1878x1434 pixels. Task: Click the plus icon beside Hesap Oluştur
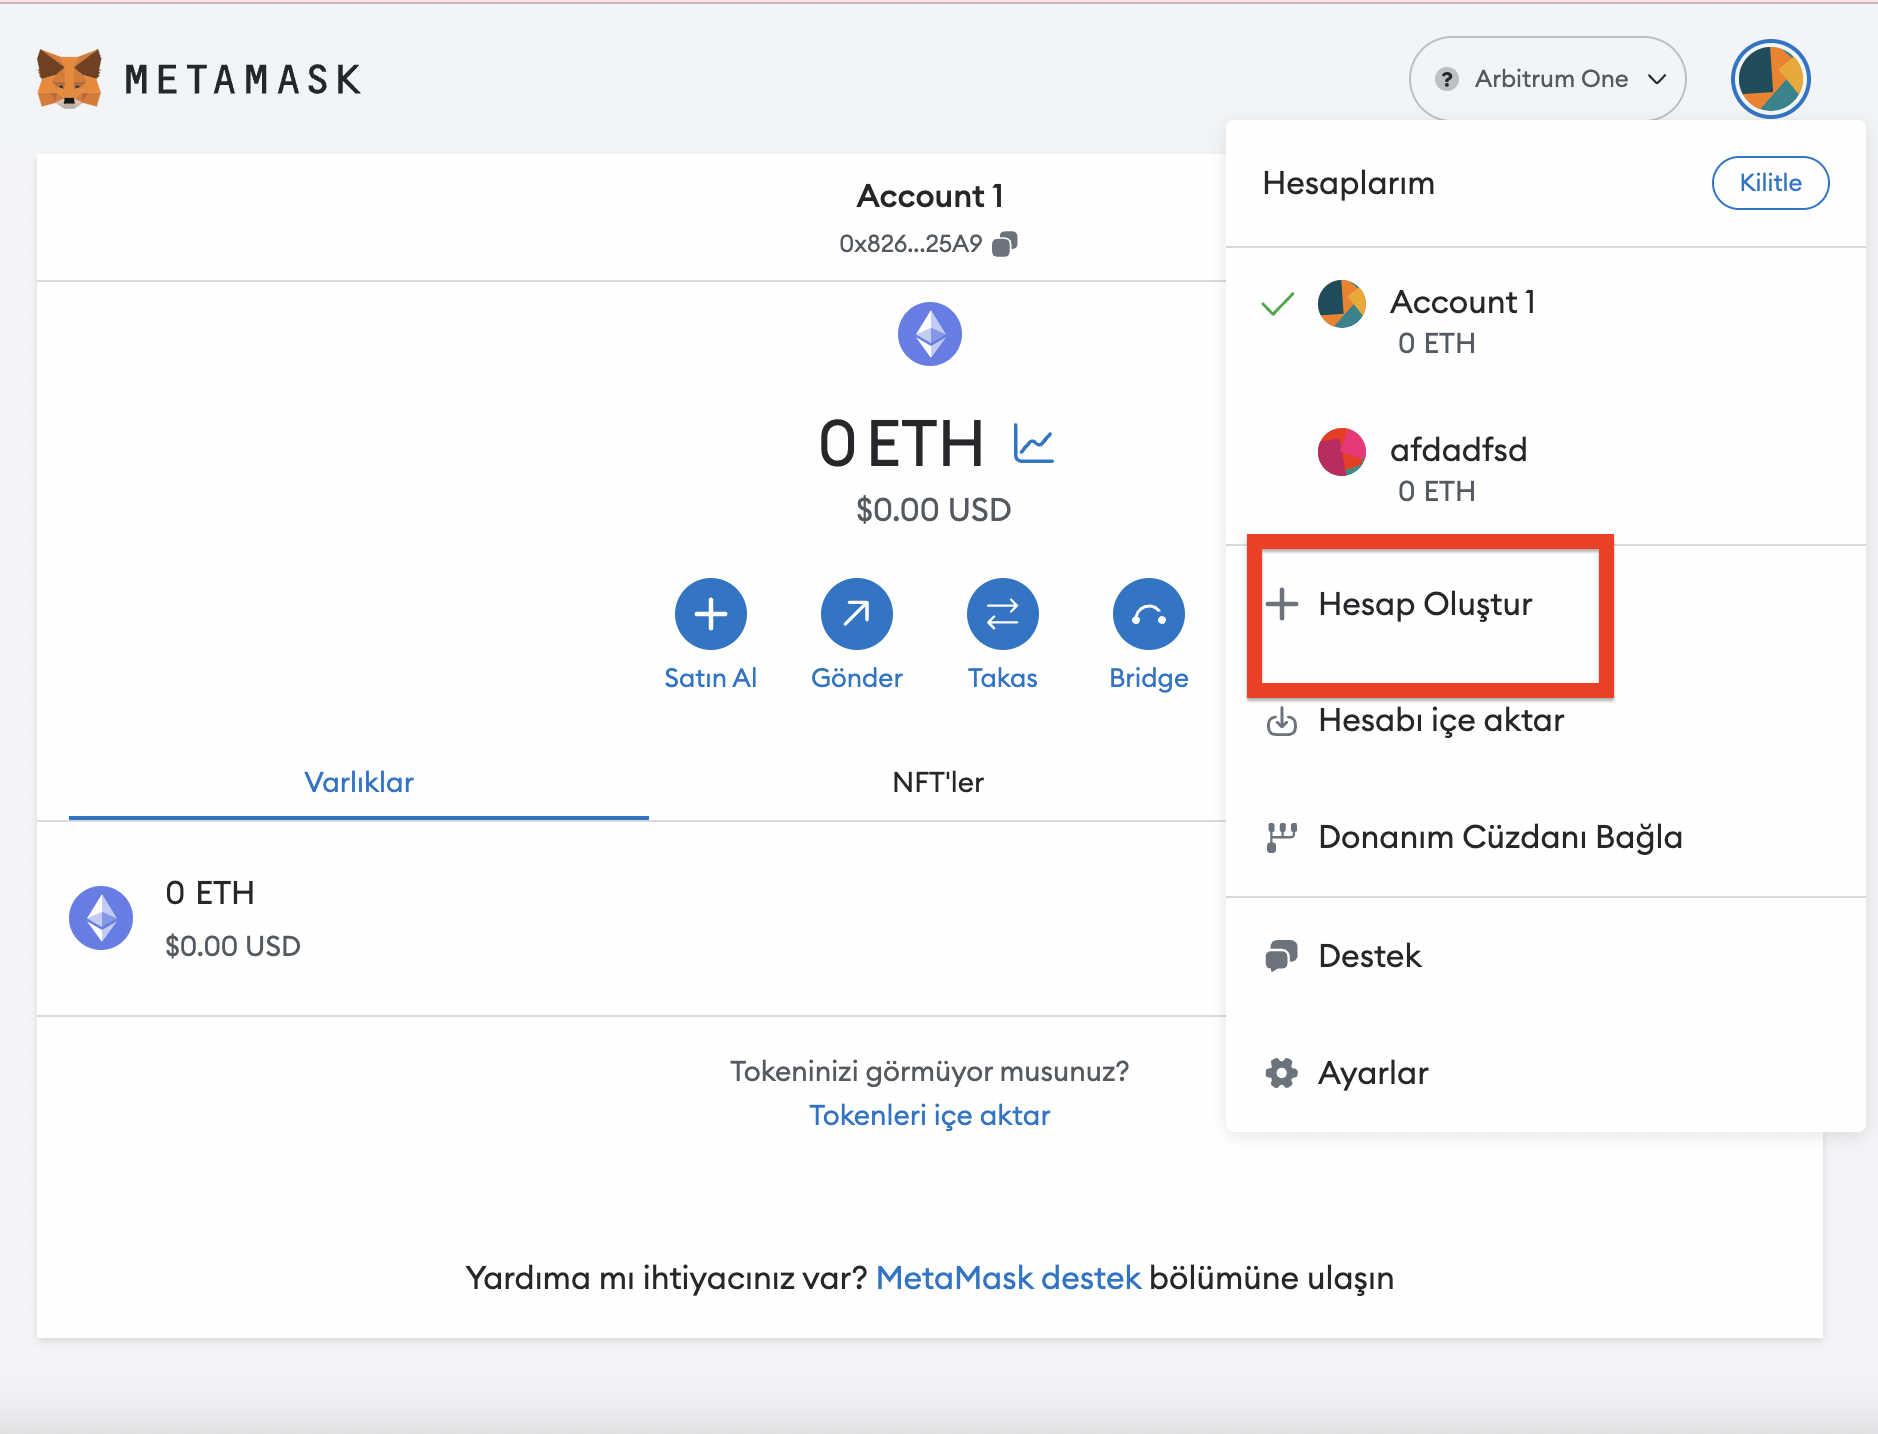[1282, 604]
